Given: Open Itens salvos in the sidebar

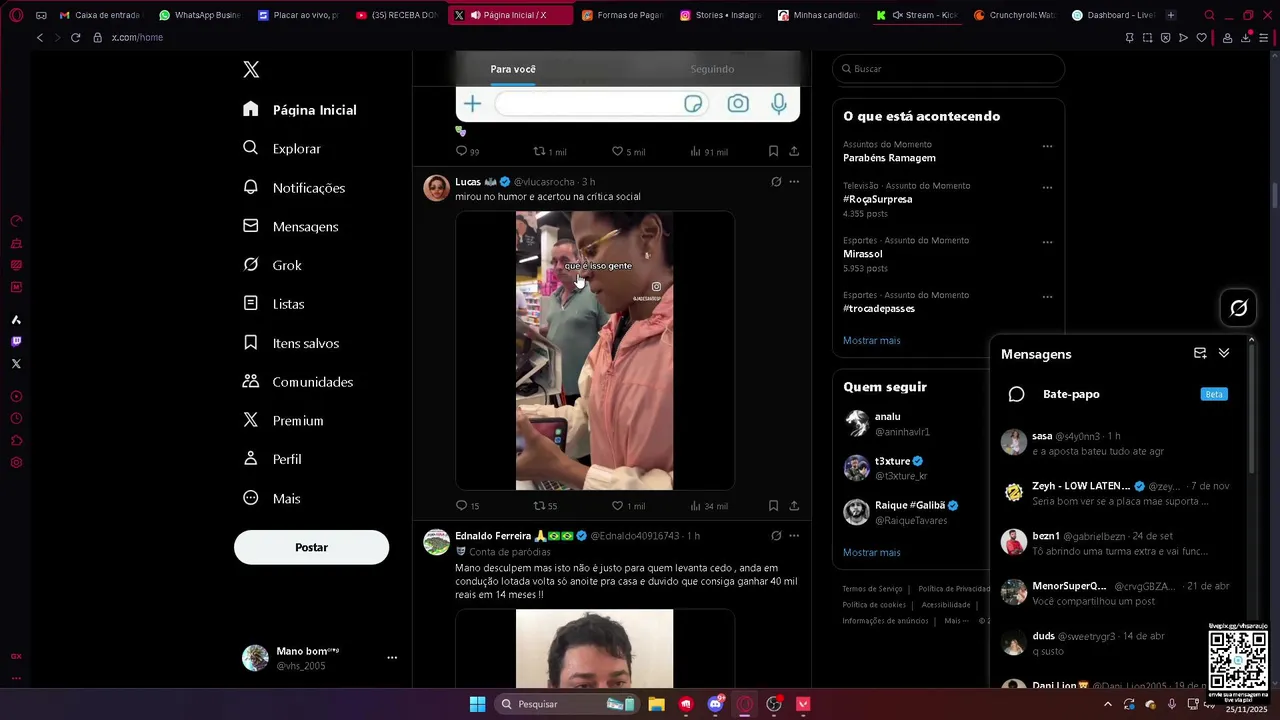Looking at the screenshot, I should 291,343.
